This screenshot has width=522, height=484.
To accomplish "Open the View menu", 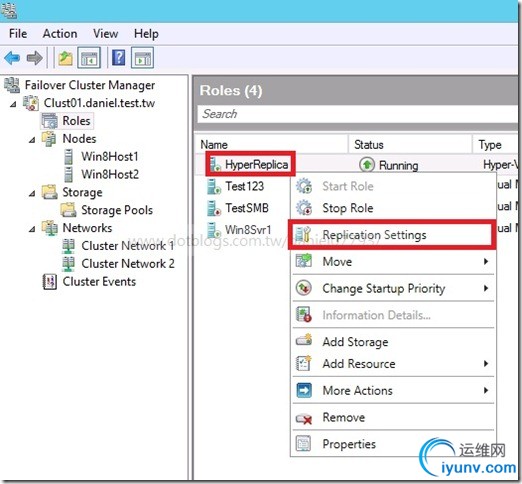I will 105,34.
